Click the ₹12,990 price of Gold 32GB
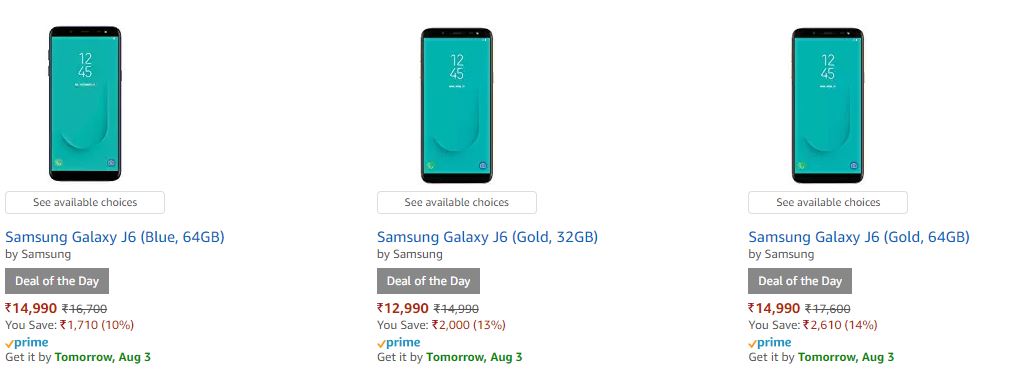 (403, 309)
